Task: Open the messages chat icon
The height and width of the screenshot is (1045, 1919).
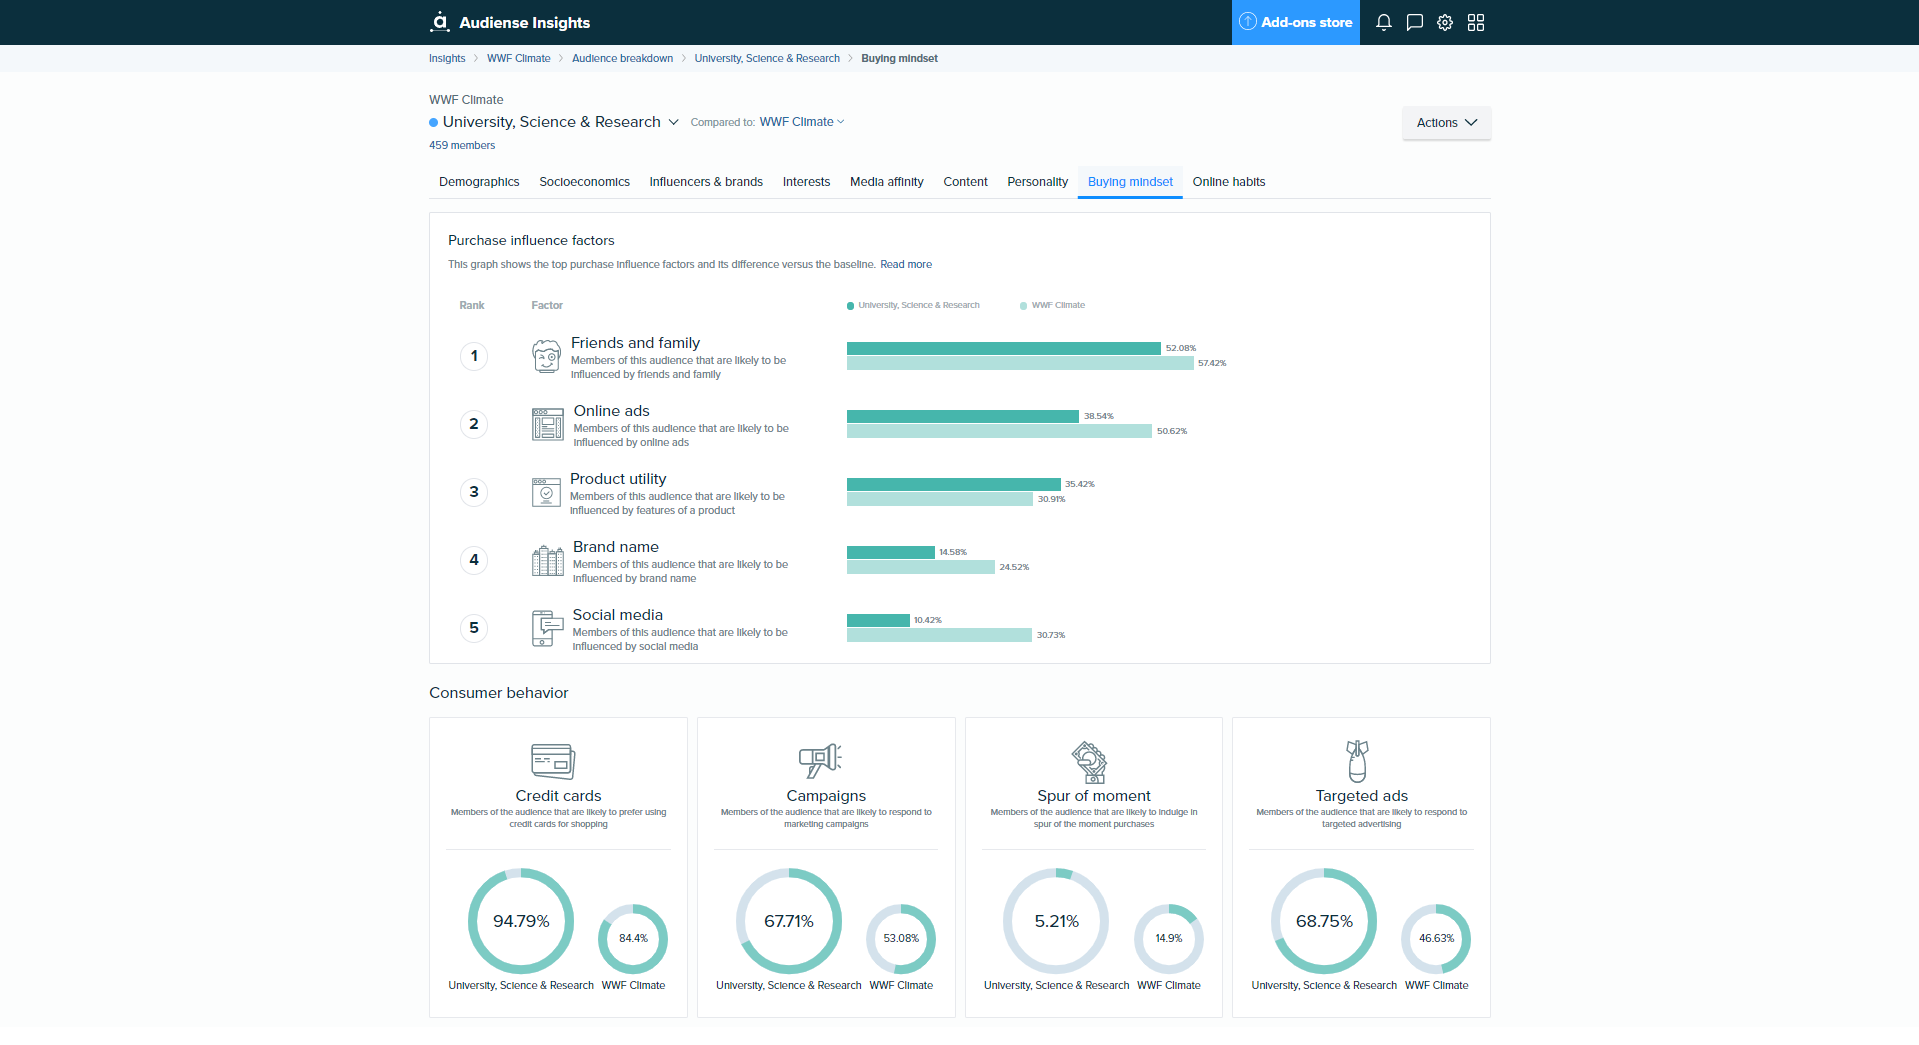Action: 1414,22
